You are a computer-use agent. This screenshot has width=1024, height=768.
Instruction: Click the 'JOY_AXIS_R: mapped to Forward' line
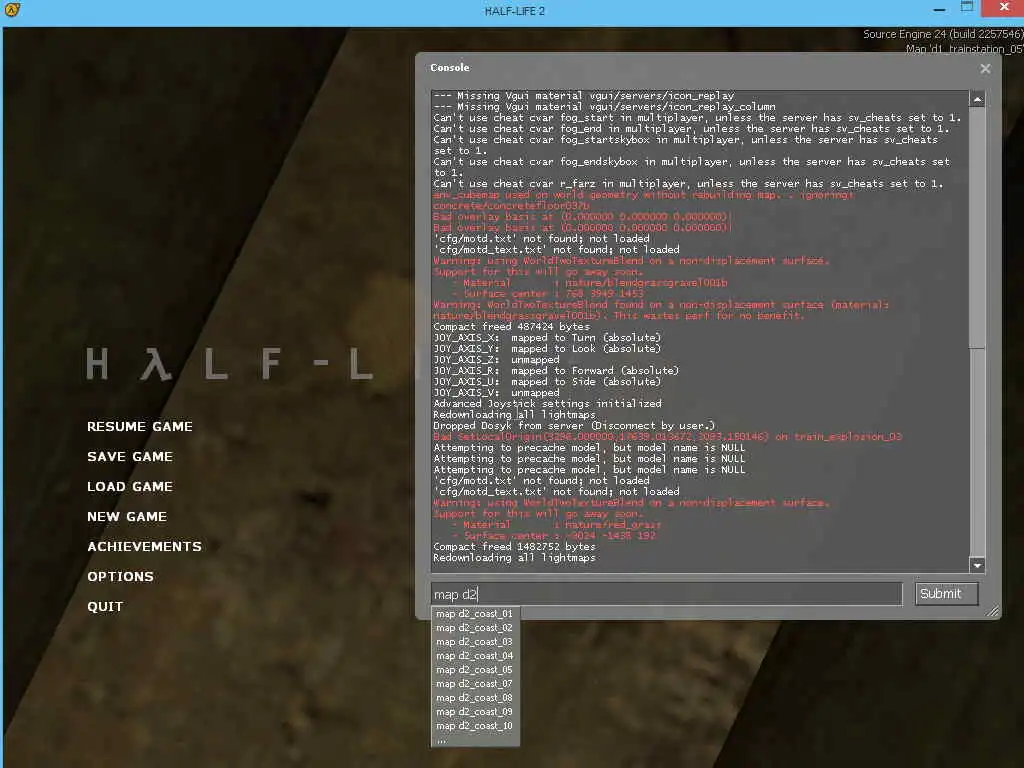click(x=556, y=370)
